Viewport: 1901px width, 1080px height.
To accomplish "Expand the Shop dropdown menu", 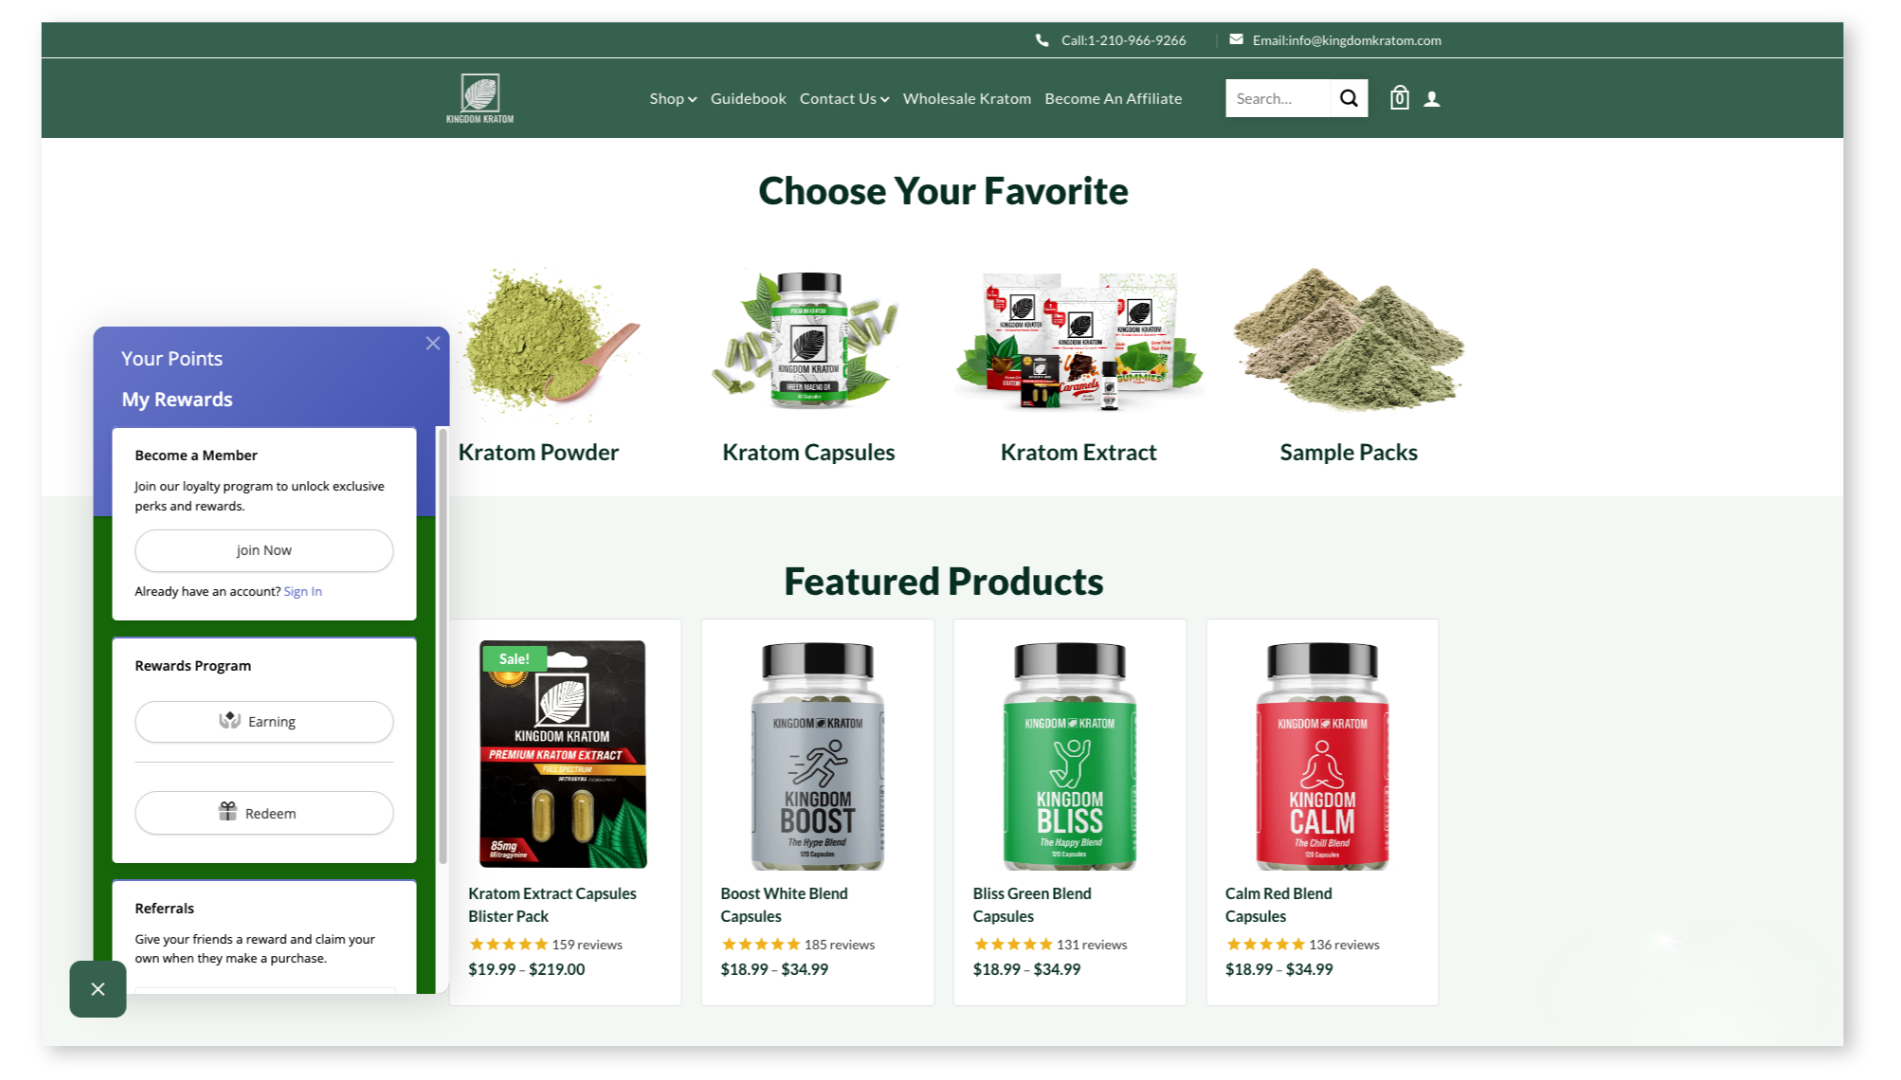I will [673, 98].
